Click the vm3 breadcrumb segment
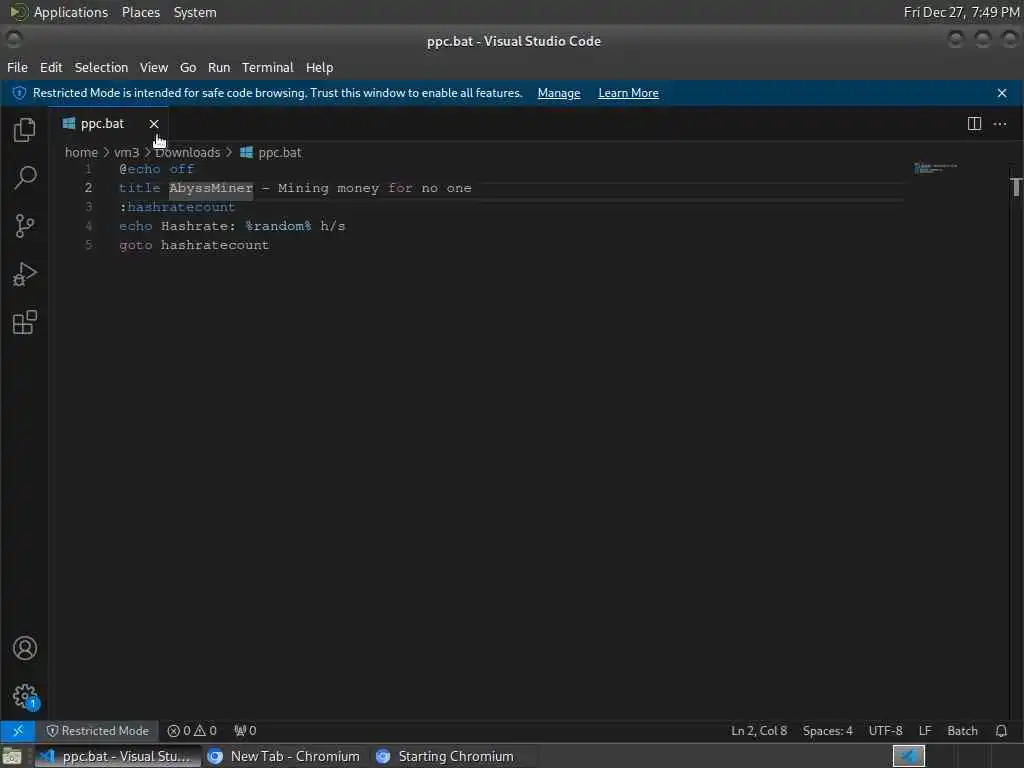Image resolution: width=1024 pixels, height=768 pixels. (127, 152)
